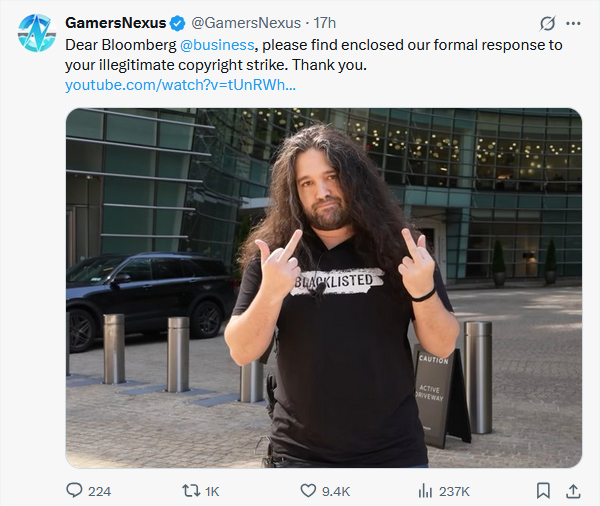Click the GamersNexus profile avatar
Image resolution: width=600 pixels, height=506 pixels.
click(37, 33)
